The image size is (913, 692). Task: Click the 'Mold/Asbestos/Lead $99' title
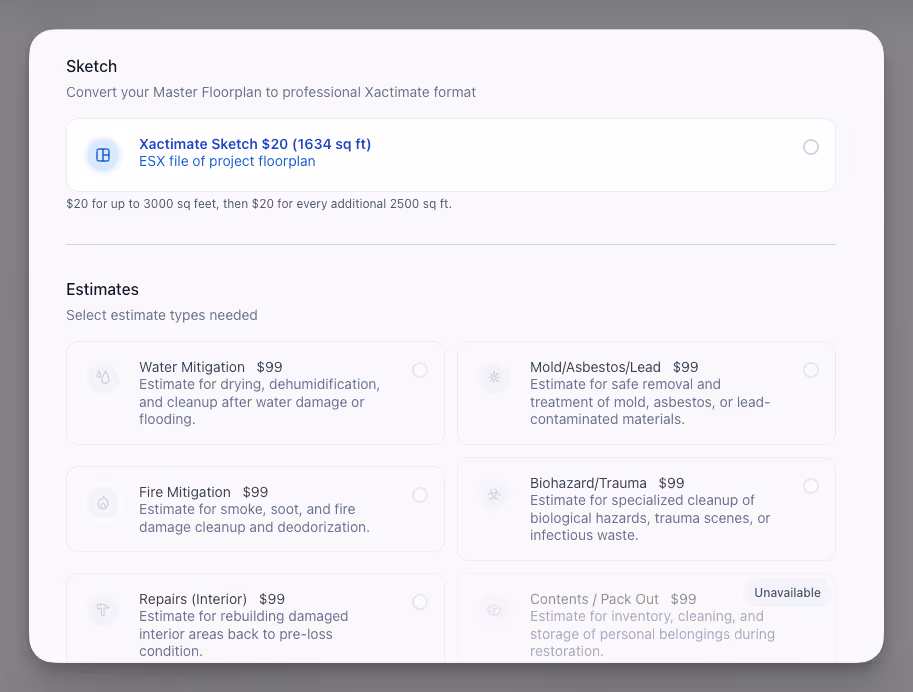[x=614, y=367]
